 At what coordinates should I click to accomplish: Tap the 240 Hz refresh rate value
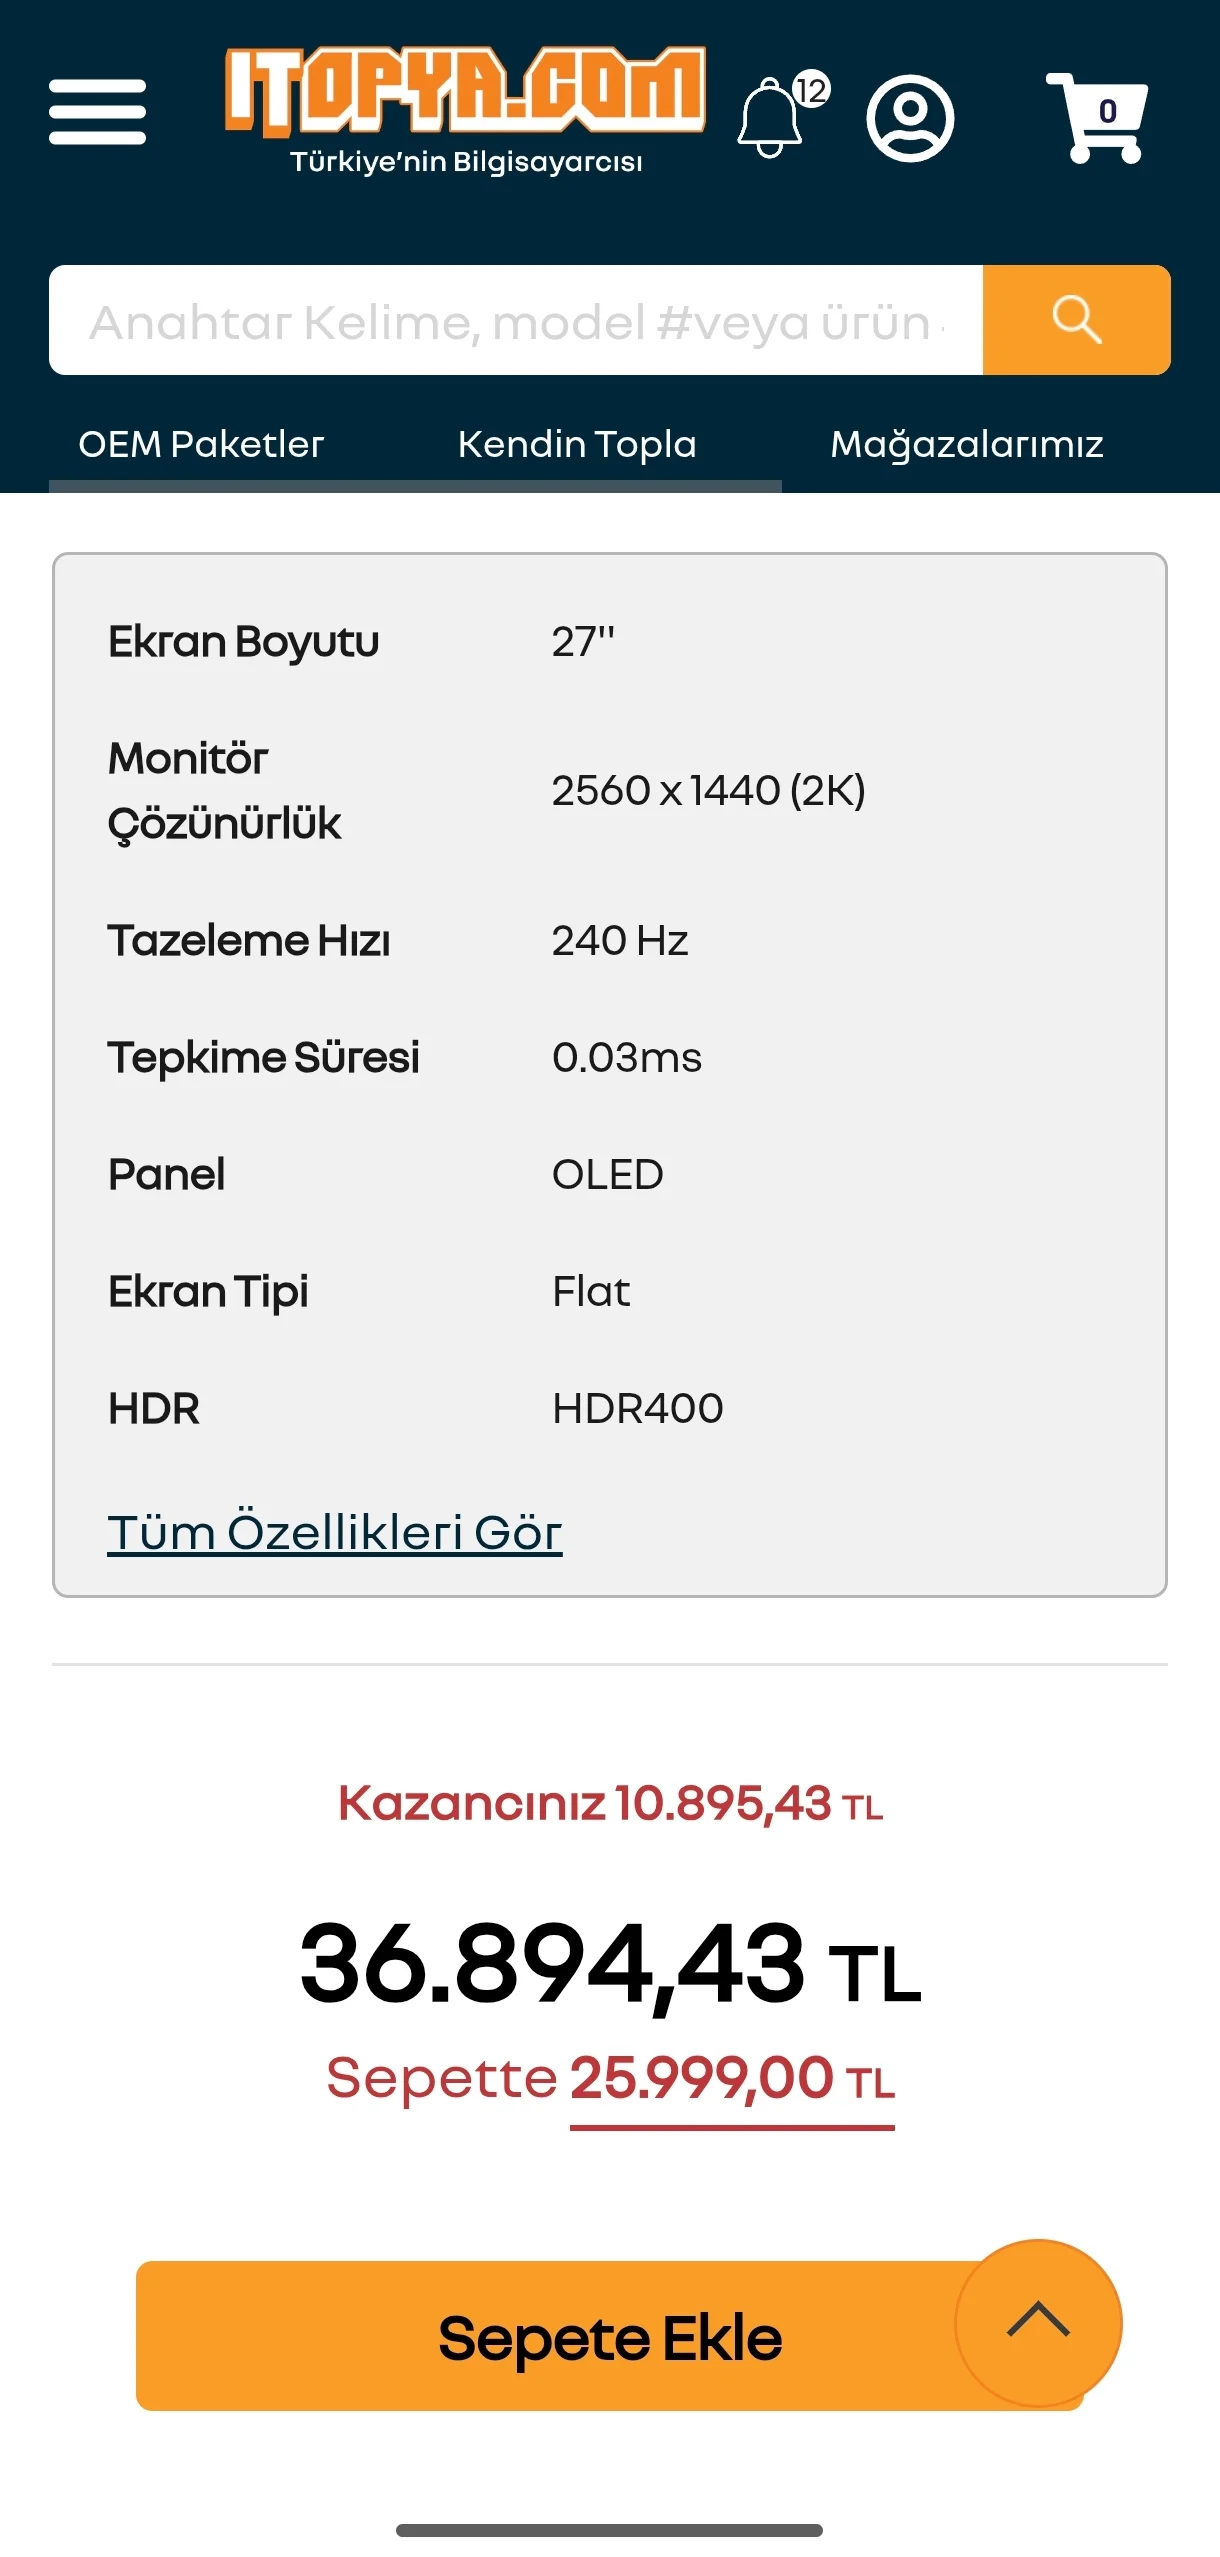[619, 940]
